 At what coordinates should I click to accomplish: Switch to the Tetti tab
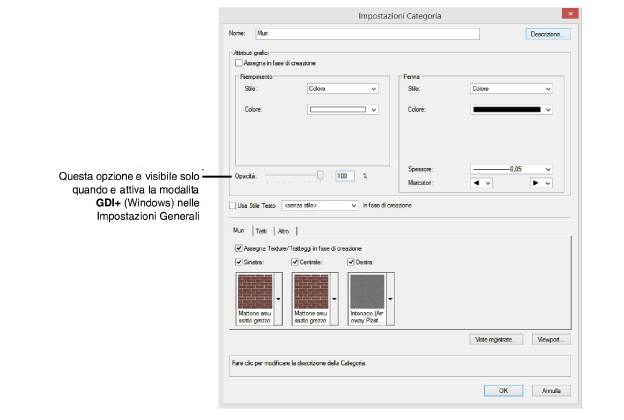(x=262, y=231)
